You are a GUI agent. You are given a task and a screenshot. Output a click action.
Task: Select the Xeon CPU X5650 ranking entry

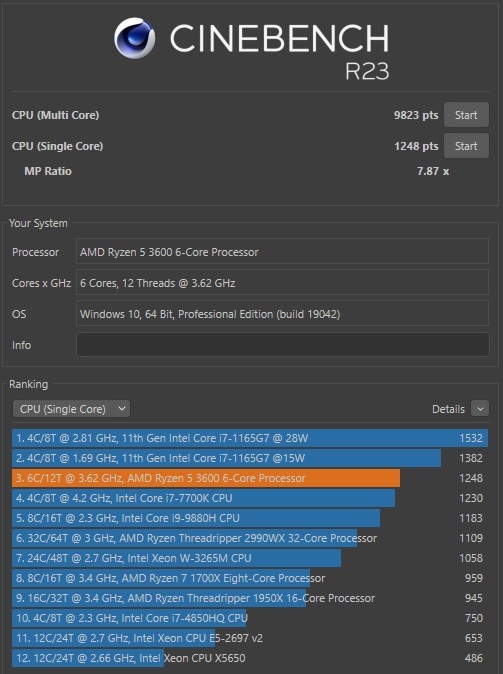[x=250, y=658]
